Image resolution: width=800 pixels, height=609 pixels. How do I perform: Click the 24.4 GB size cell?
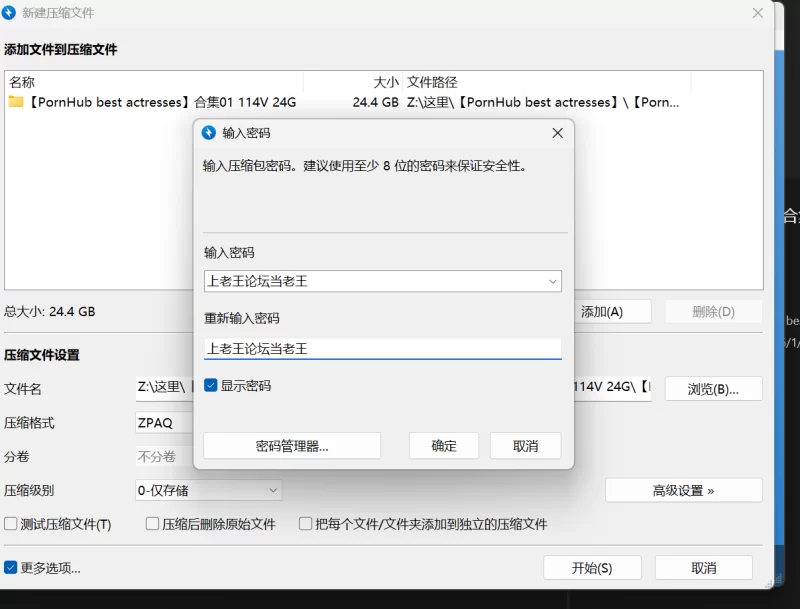pos(376,102)
